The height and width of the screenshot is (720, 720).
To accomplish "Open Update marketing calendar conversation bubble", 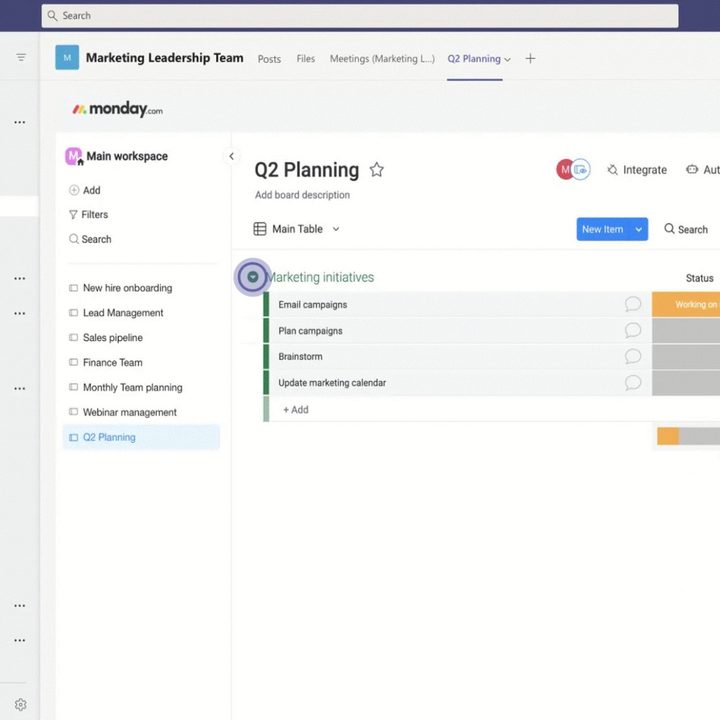I will pos(632,382).
